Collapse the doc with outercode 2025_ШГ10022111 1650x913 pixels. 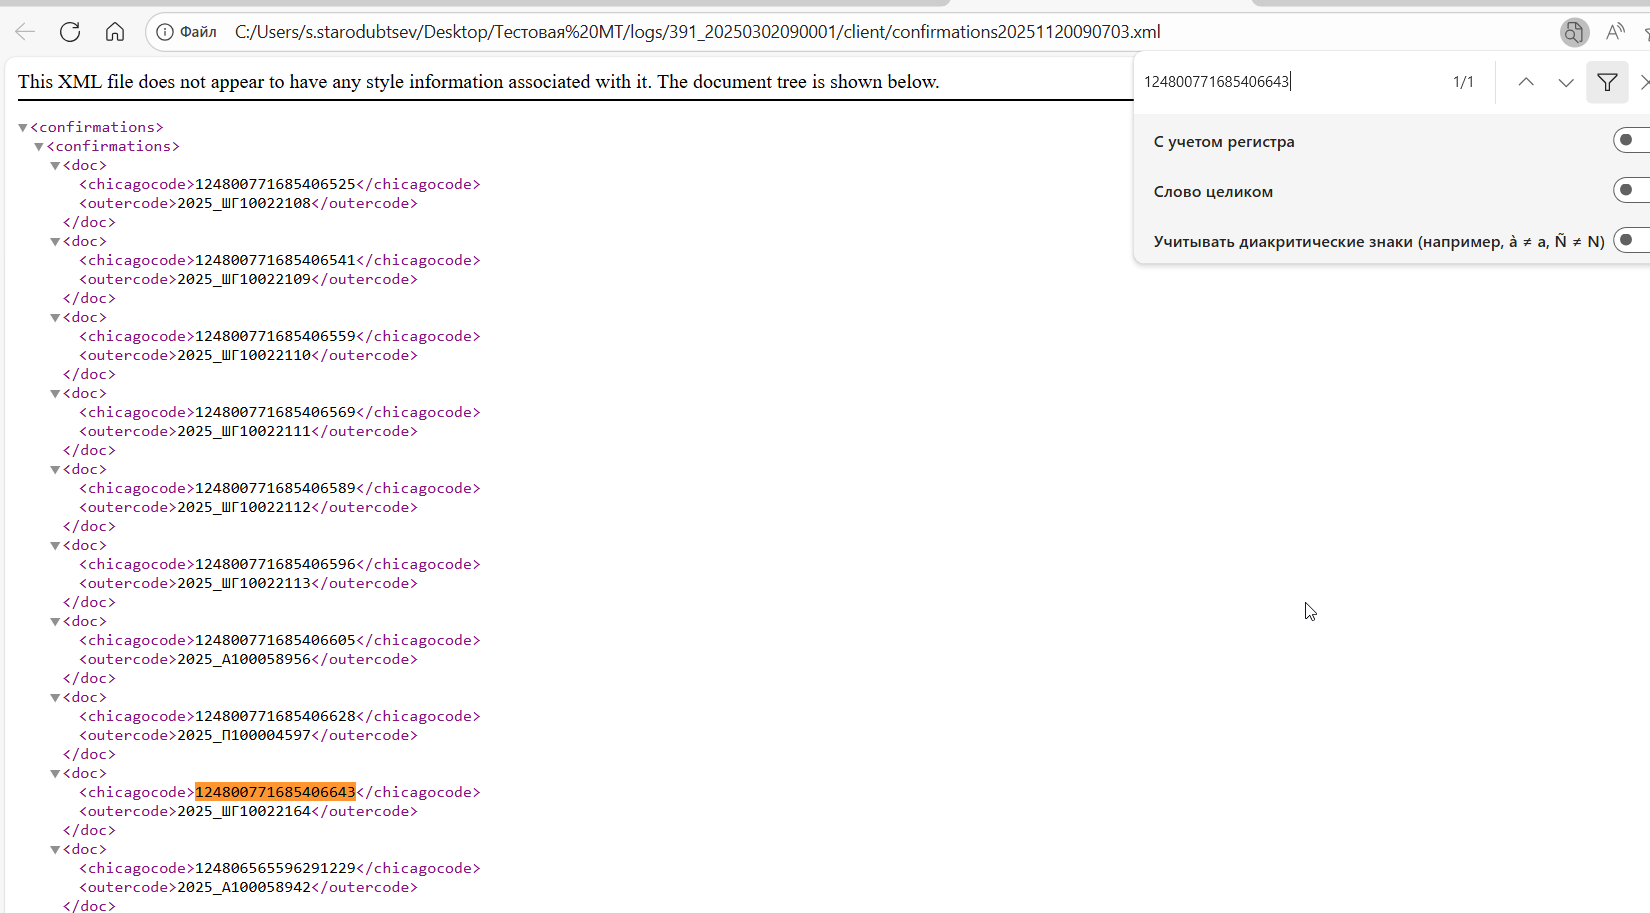coord(55,394)
